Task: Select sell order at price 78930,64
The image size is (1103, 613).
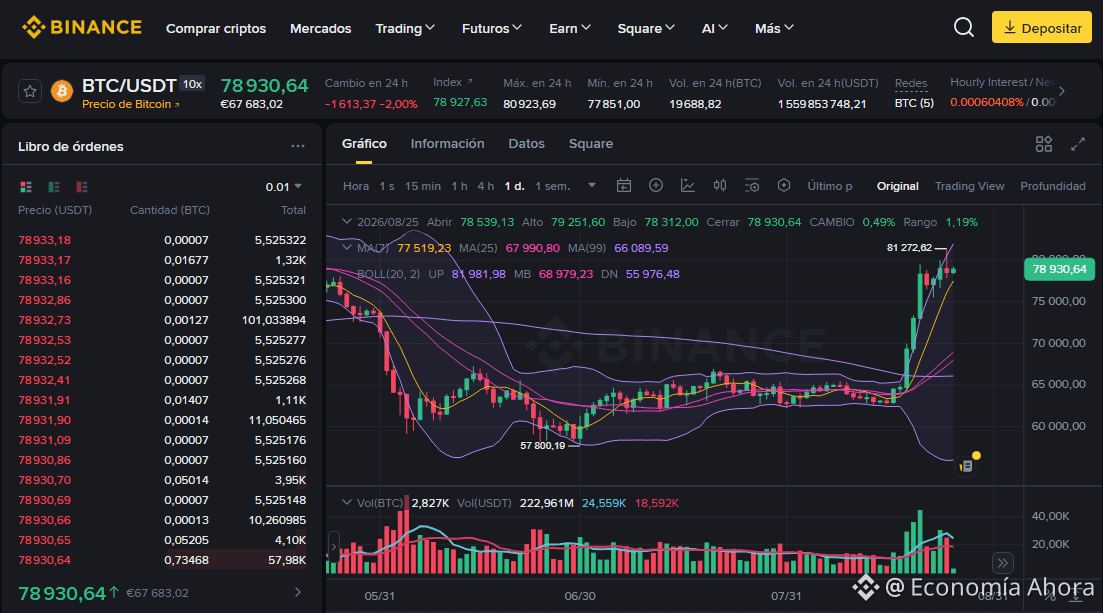Action: tap(162, 560)
